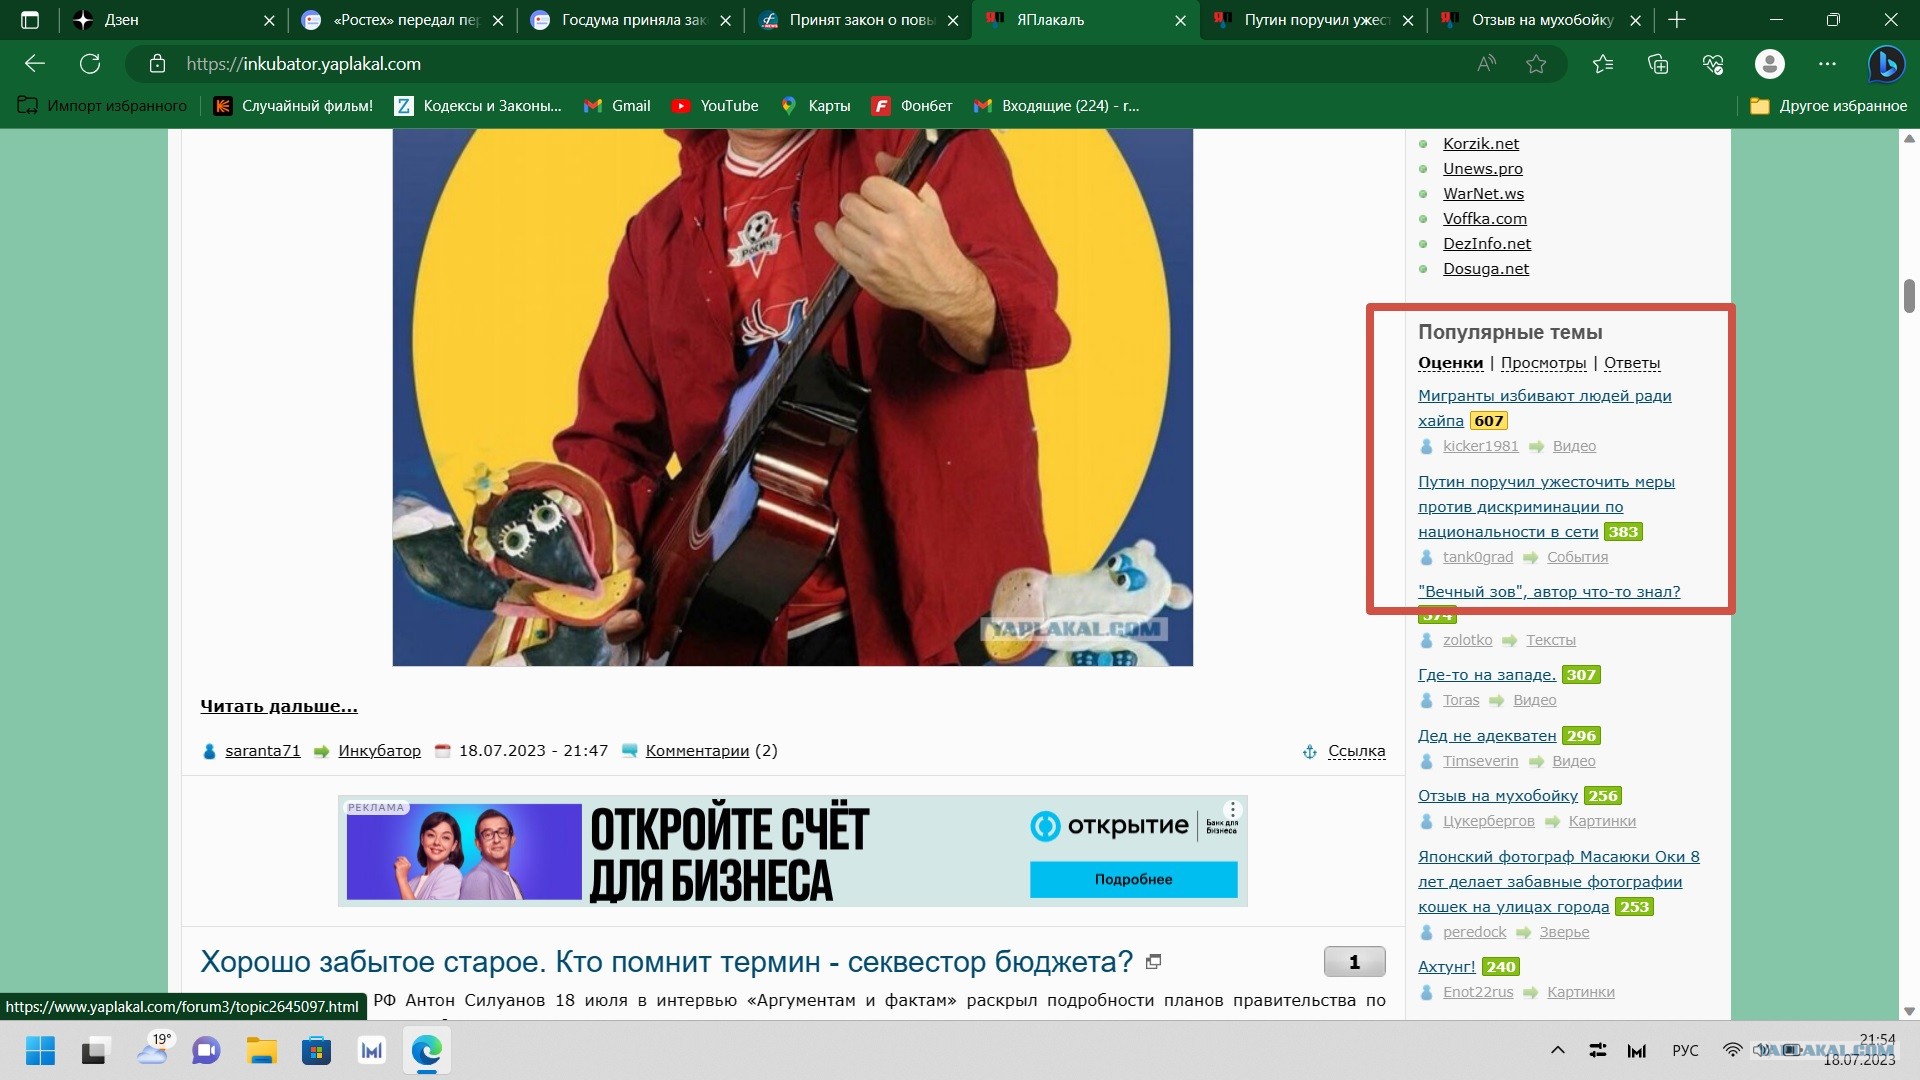Sort popular topics by Просмотры
The height and width of the screenshot is (1080, 1920).
tap(1543, 363)
